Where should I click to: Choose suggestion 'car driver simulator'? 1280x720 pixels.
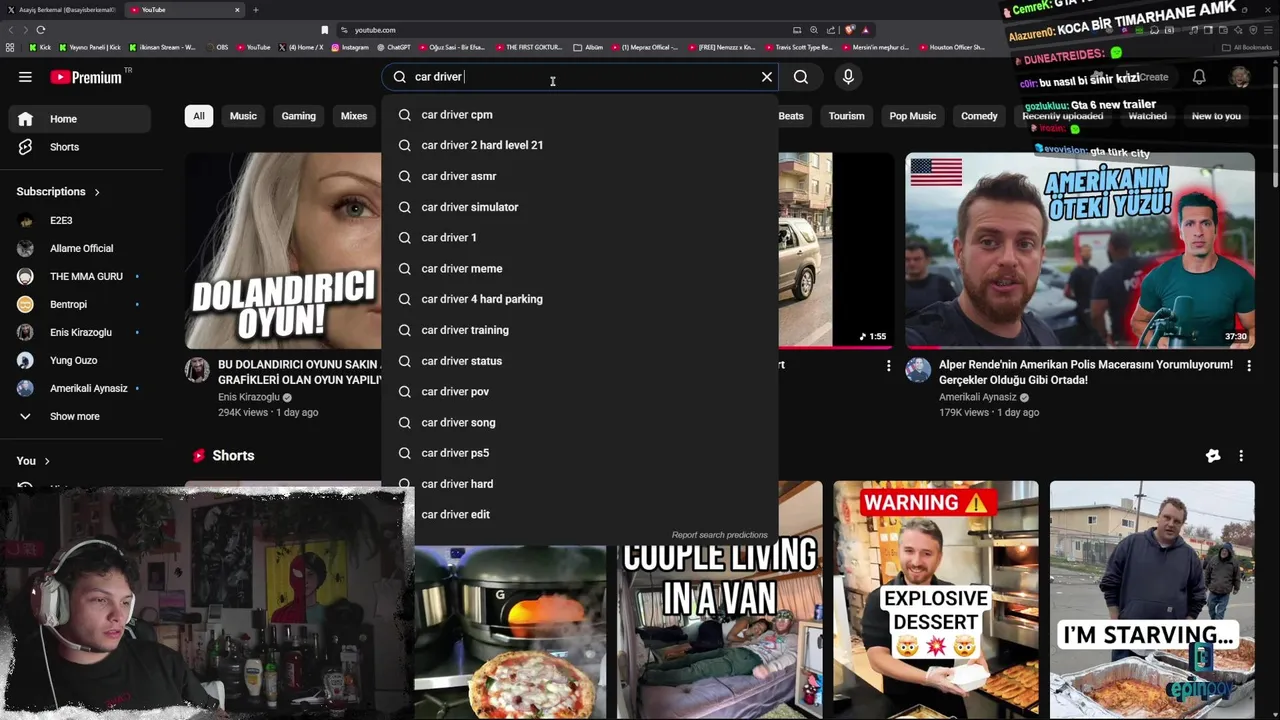click(580, 207)
